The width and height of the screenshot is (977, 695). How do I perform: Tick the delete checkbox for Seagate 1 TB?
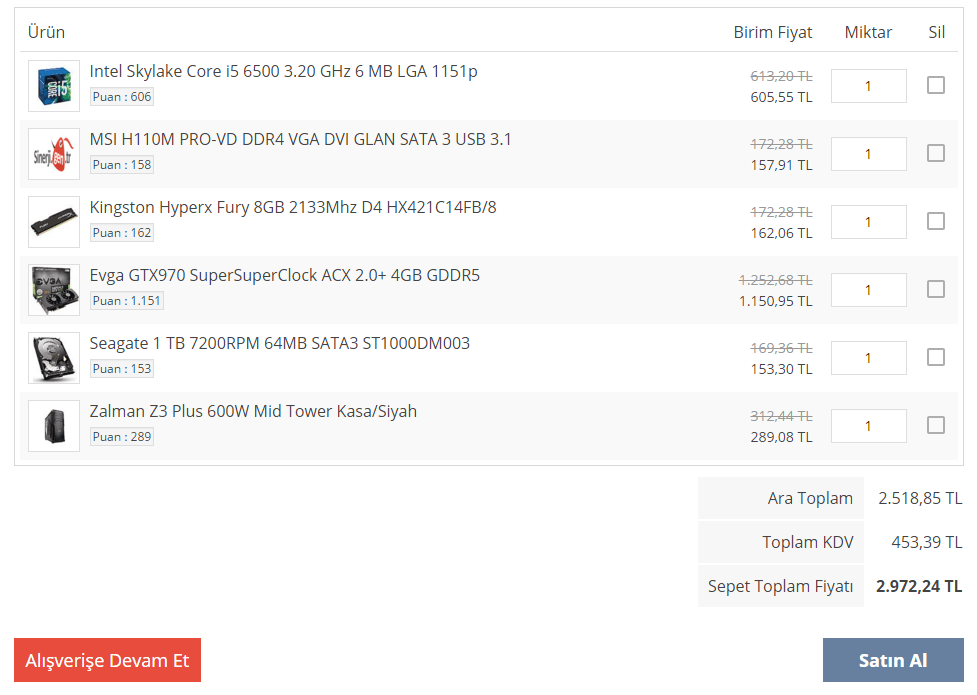click(x=936, y=357)
